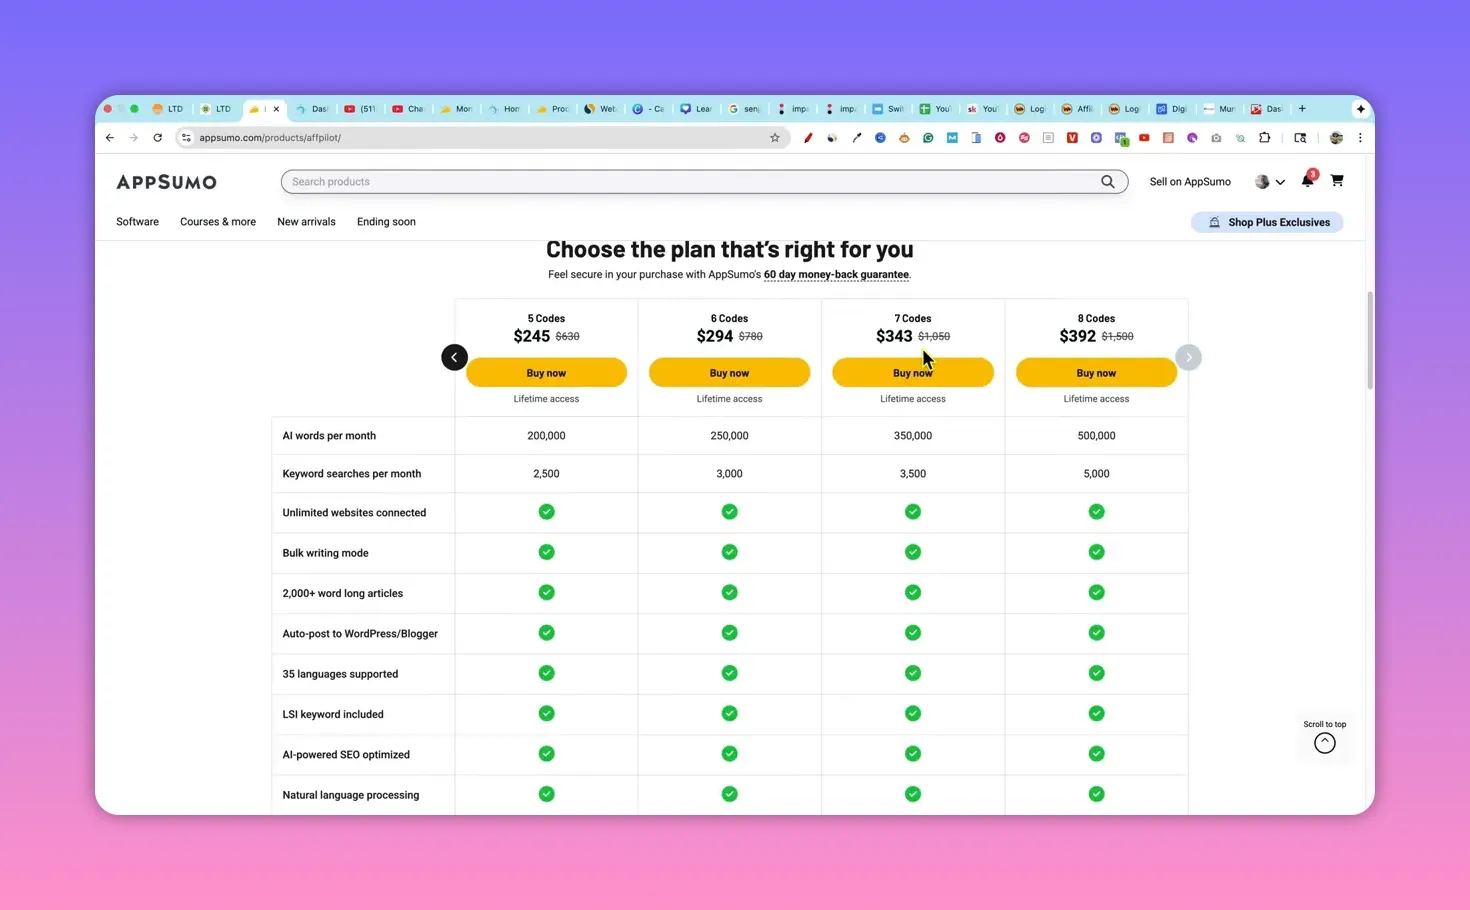The image size is (1470, 910).
Task: Click the left carousel arrow beside pricing table
Action: click(454, 357)
